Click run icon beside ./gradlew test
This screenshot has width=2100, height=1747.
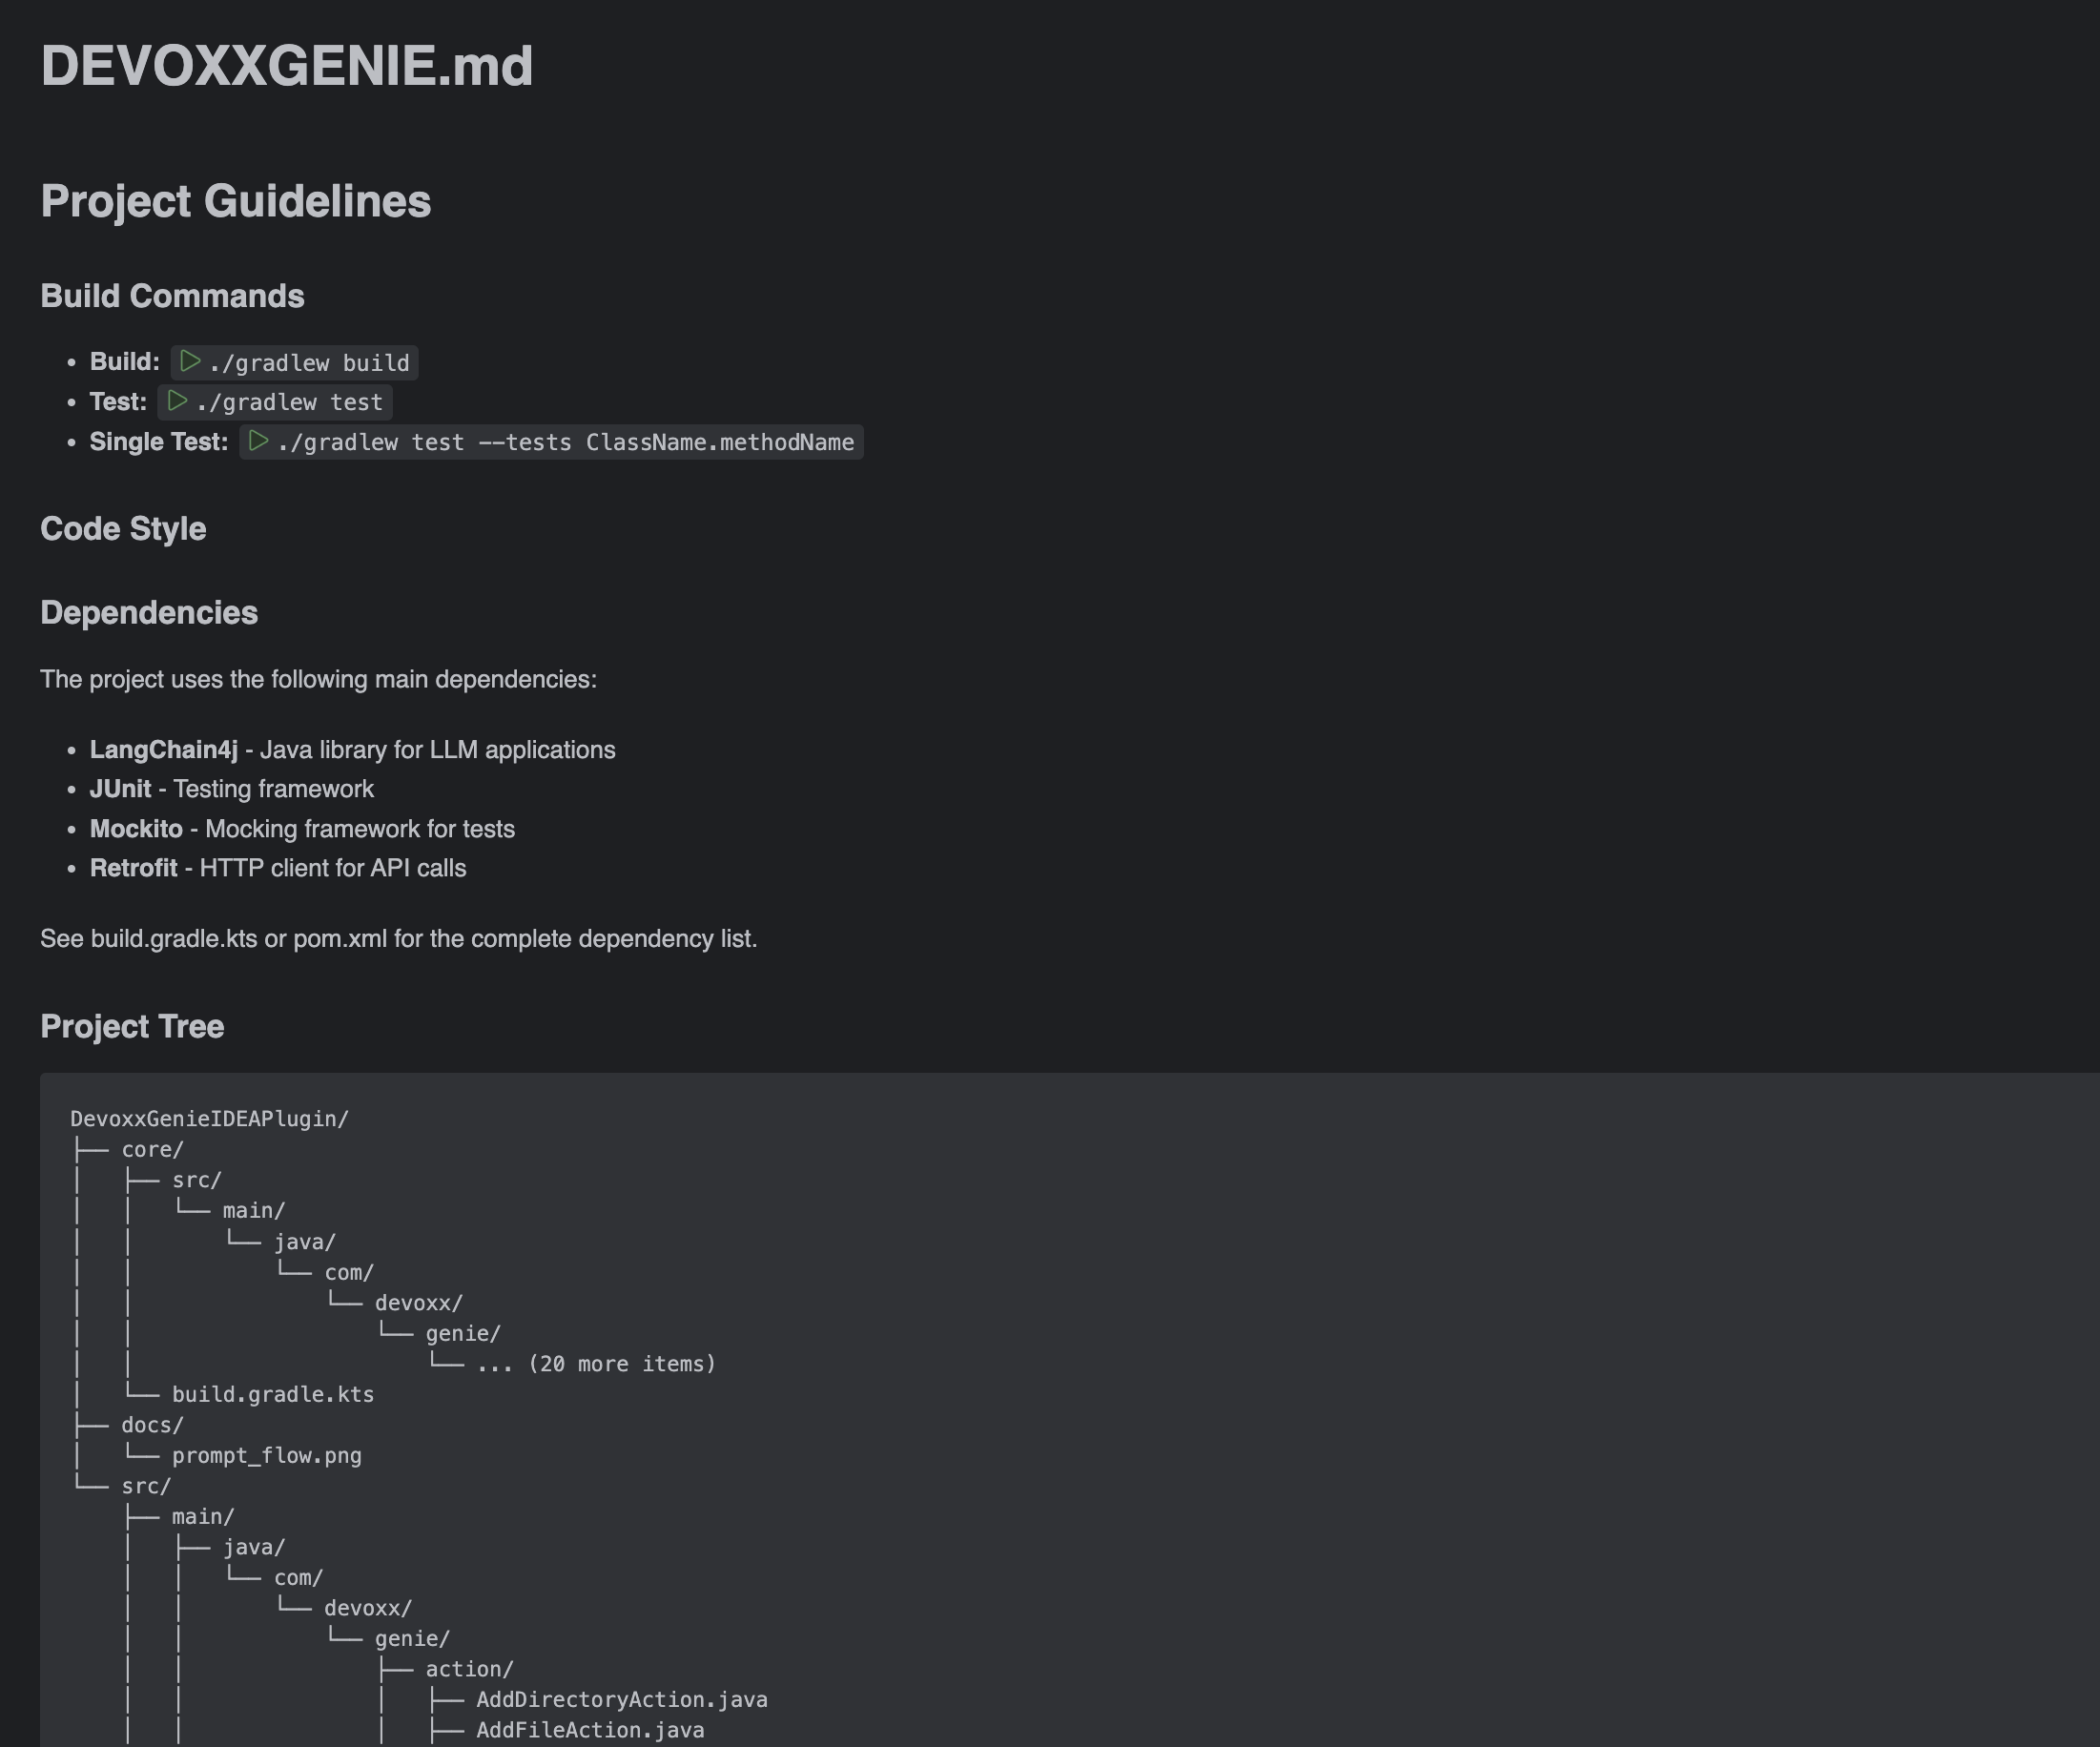click(x=177, y=401)
